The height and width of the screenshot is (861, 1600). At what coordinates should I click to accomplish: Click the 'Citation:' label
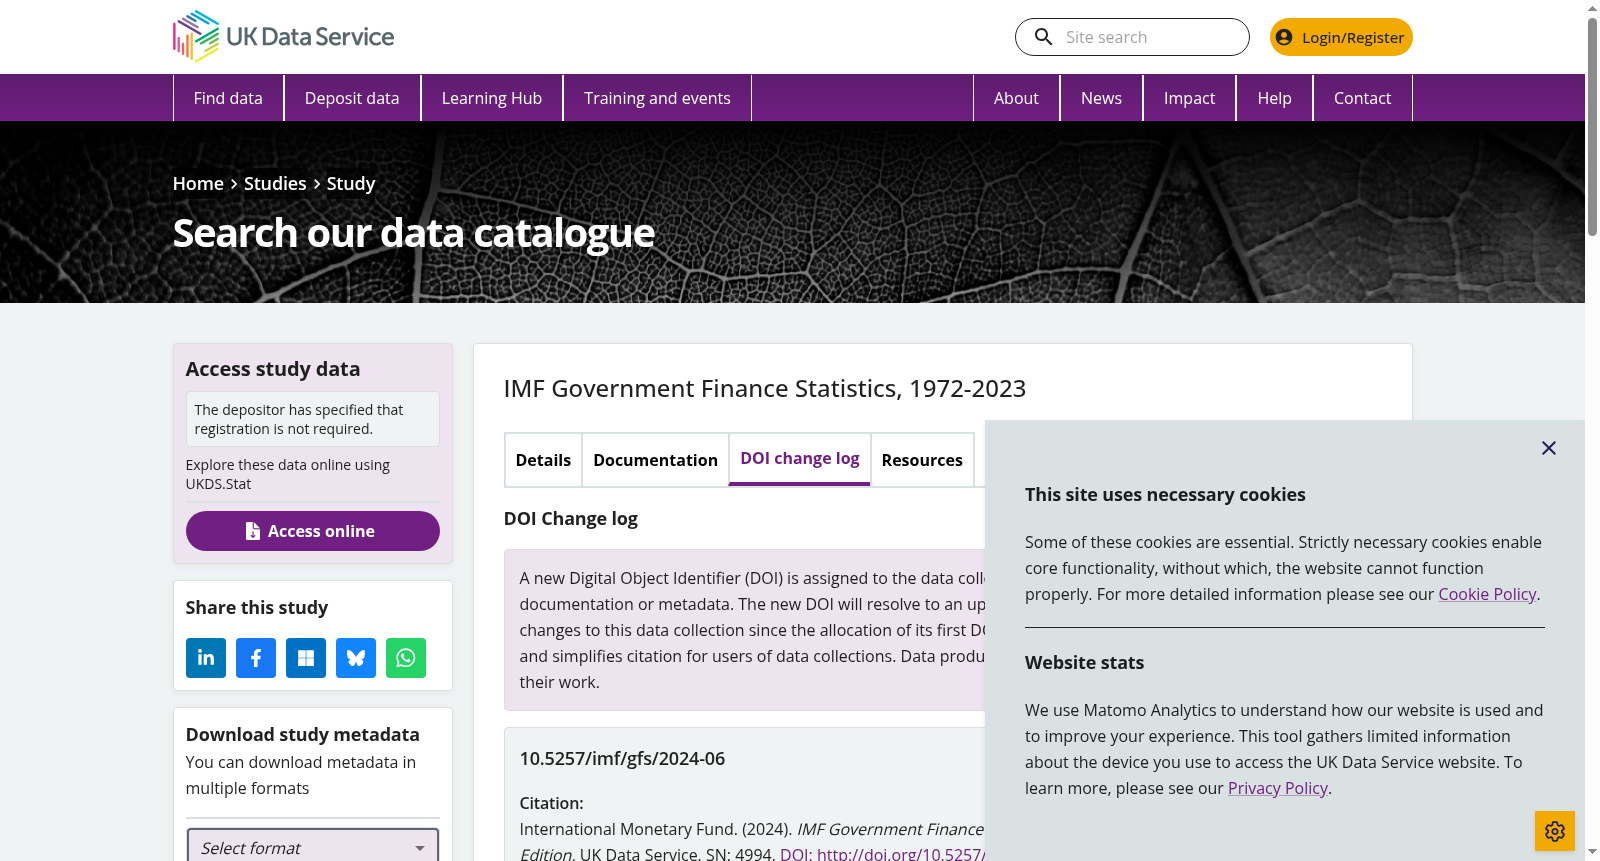click(x=552, y=803)
